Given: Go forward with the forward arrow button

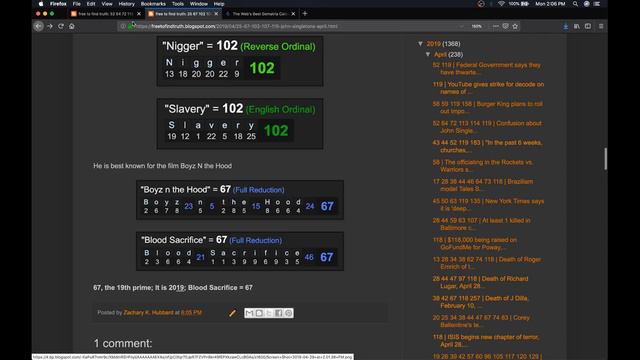Looking at the screenshot, I should pyautogui.click(x=50, y=26).
